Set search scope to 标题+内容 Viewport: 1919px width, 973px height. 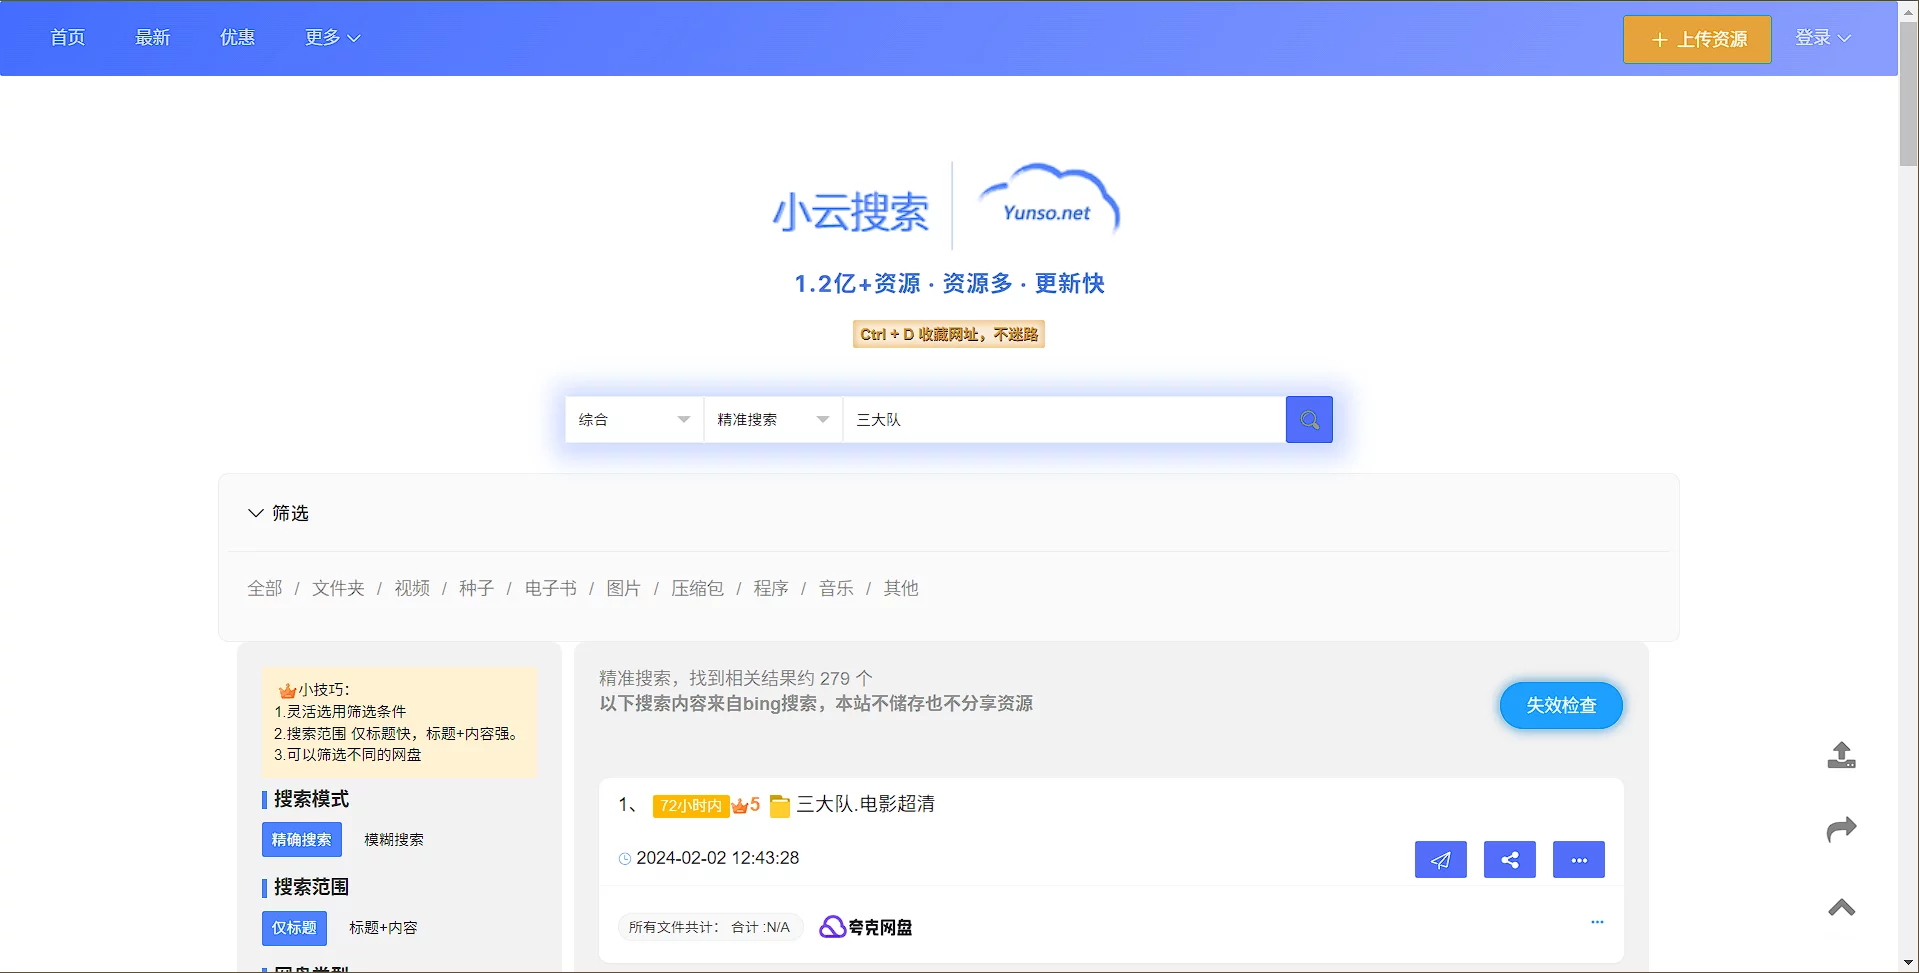pyautogui.click(x=383, y=928)
